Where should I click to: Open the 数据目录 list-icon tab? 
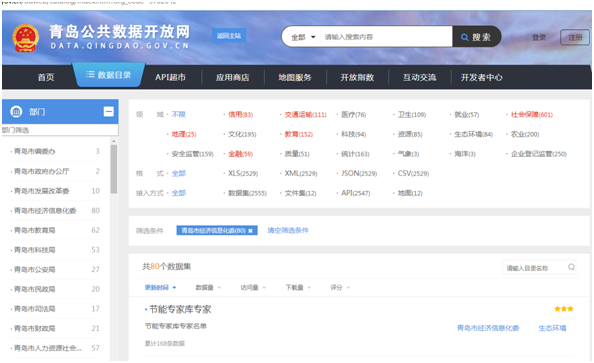pyautogui.click(x=108, y=75)
